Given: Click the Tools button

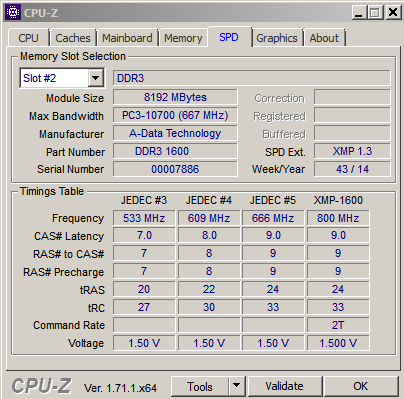Looking at the screenshot, I should (200, 387).
